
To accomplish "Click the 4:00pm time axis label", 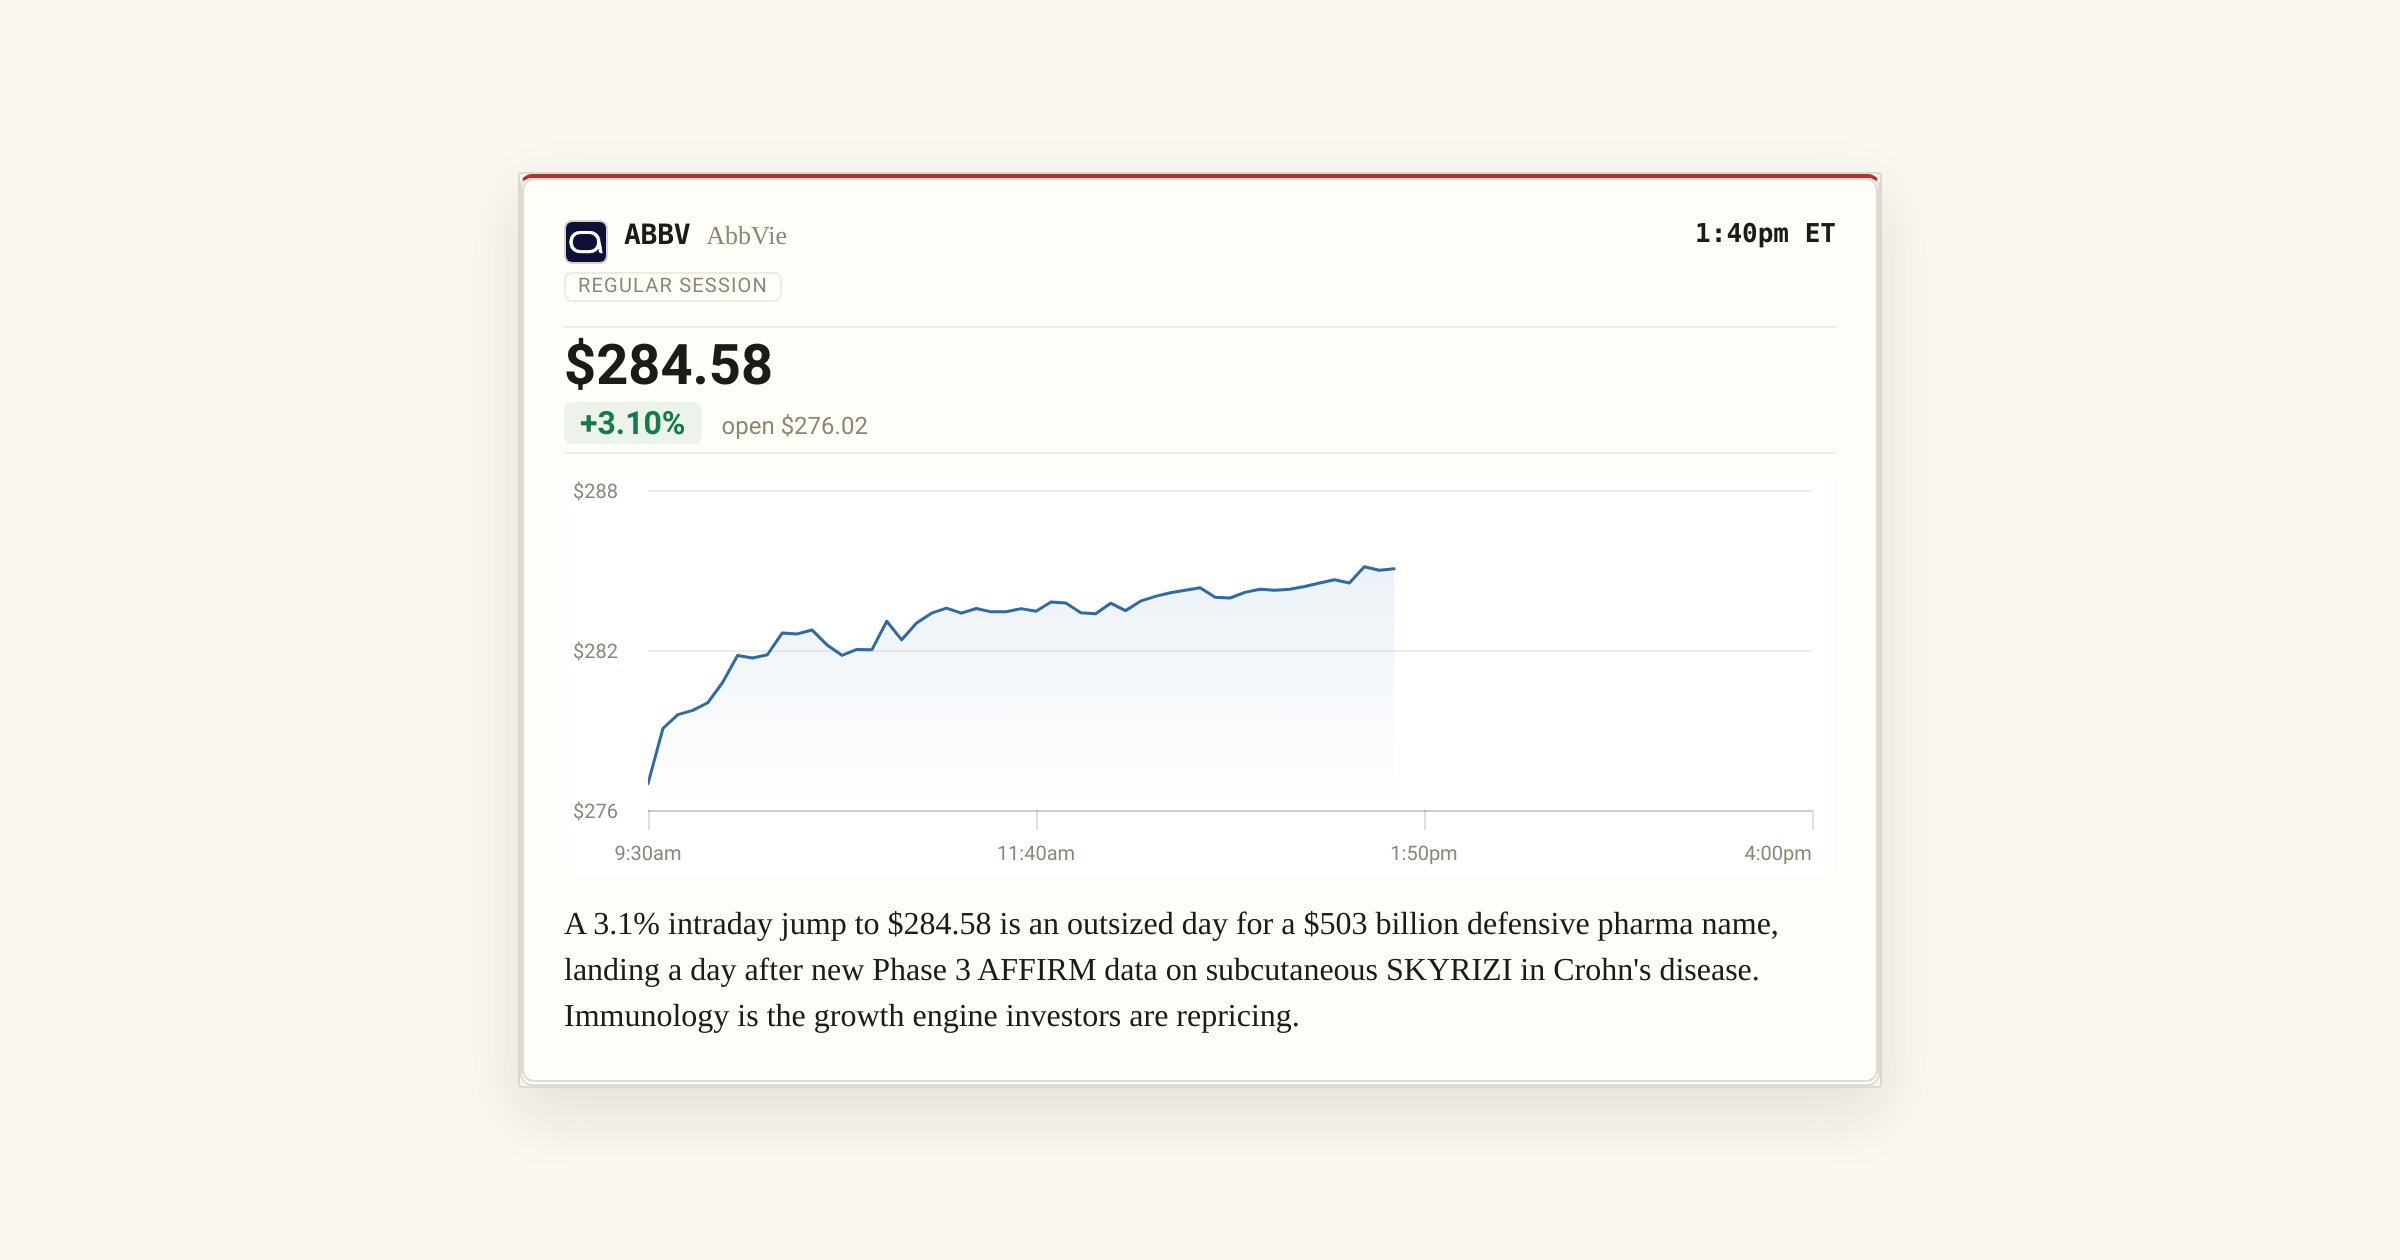I will 1778,853.
